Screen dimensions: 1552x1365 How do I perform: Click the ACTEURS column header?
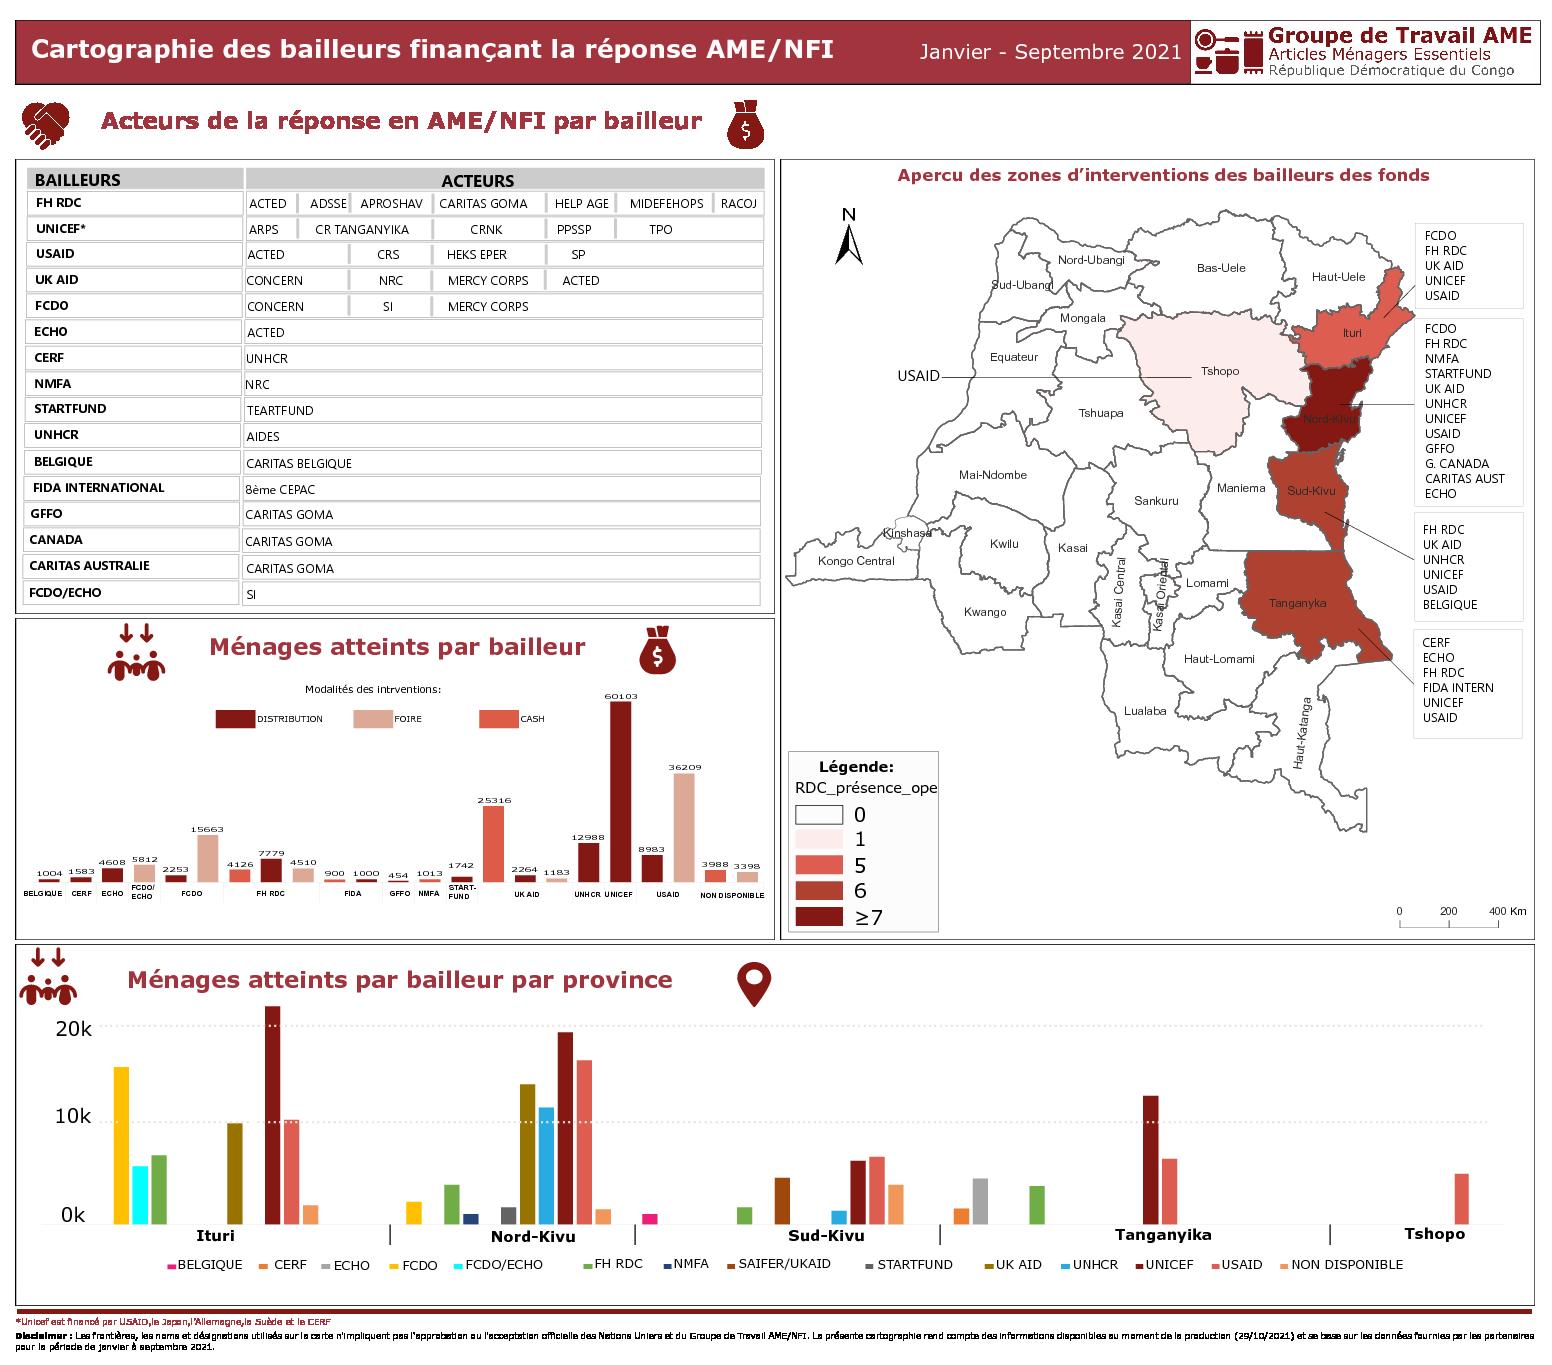pyautogui.click(x=505, y=181)
